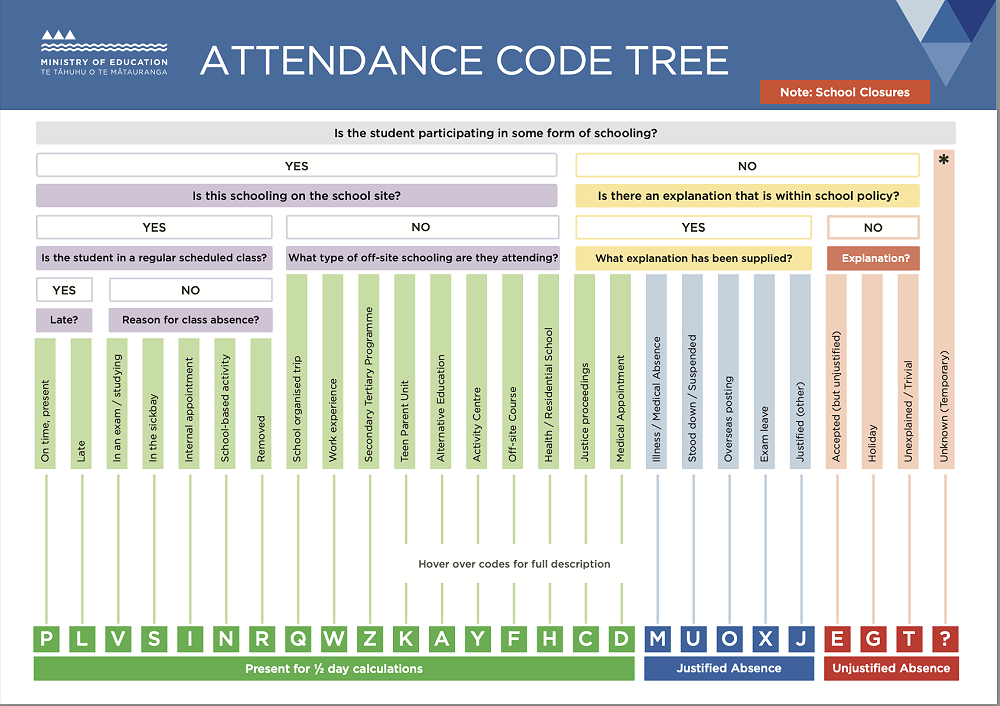Select the red question mark code tile
This screenshot has width=1000, height=706.
(x=945, y=639)
